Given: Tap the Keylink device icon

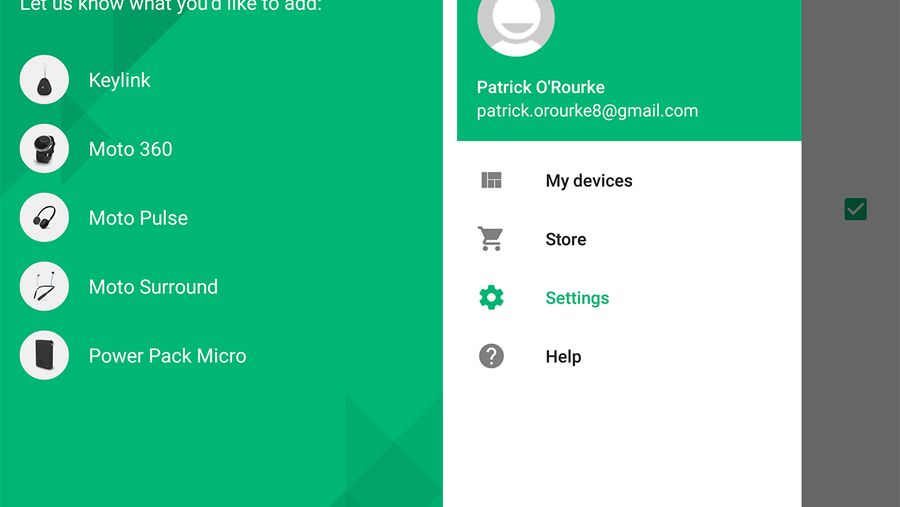Looking at the screenshot, I should pos(44,80).
